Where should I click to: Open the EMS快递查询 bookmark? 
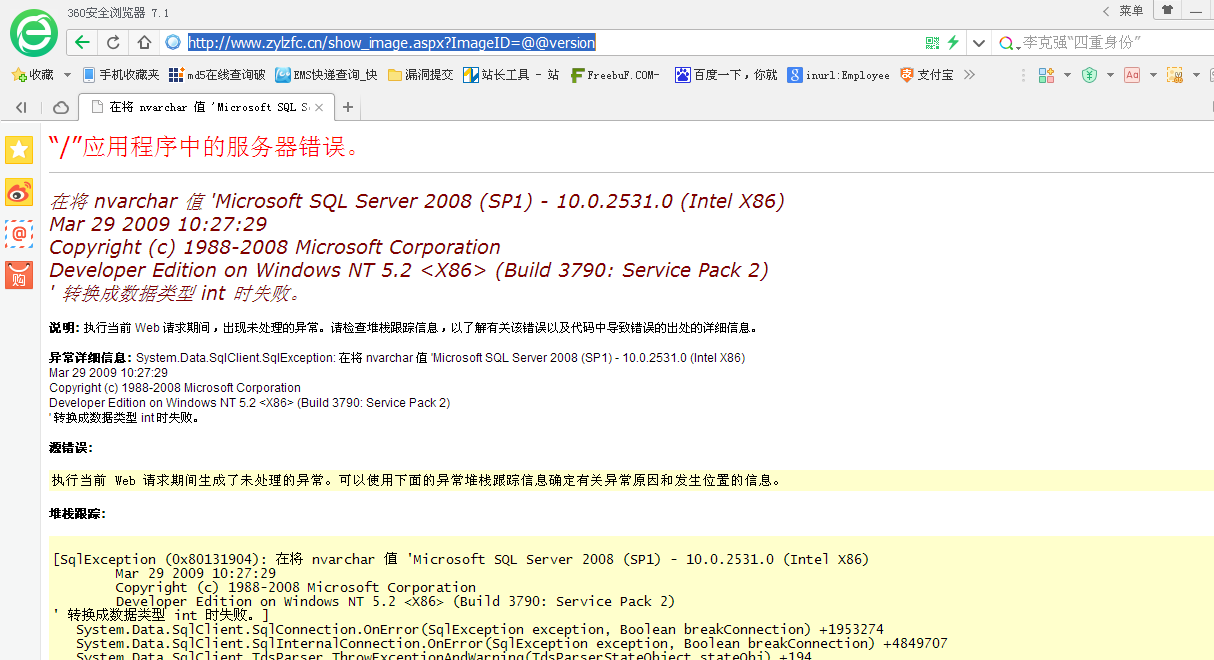[x=326, y=75]
